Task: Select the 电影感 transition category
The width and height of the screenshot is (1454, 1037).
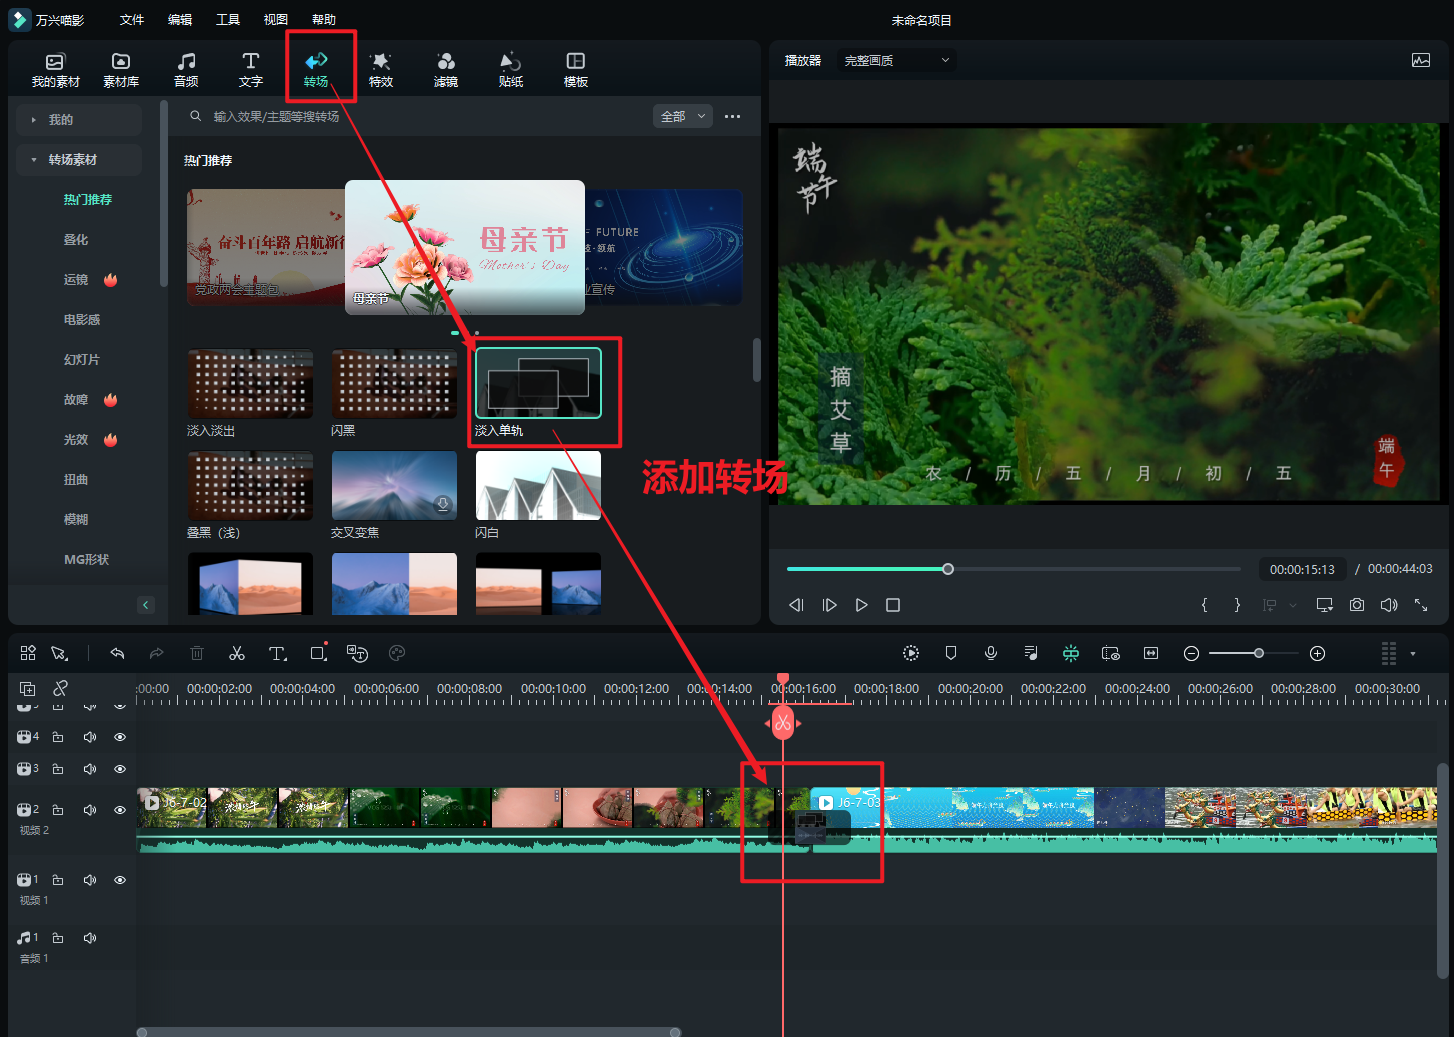Action: pos(82,320)
